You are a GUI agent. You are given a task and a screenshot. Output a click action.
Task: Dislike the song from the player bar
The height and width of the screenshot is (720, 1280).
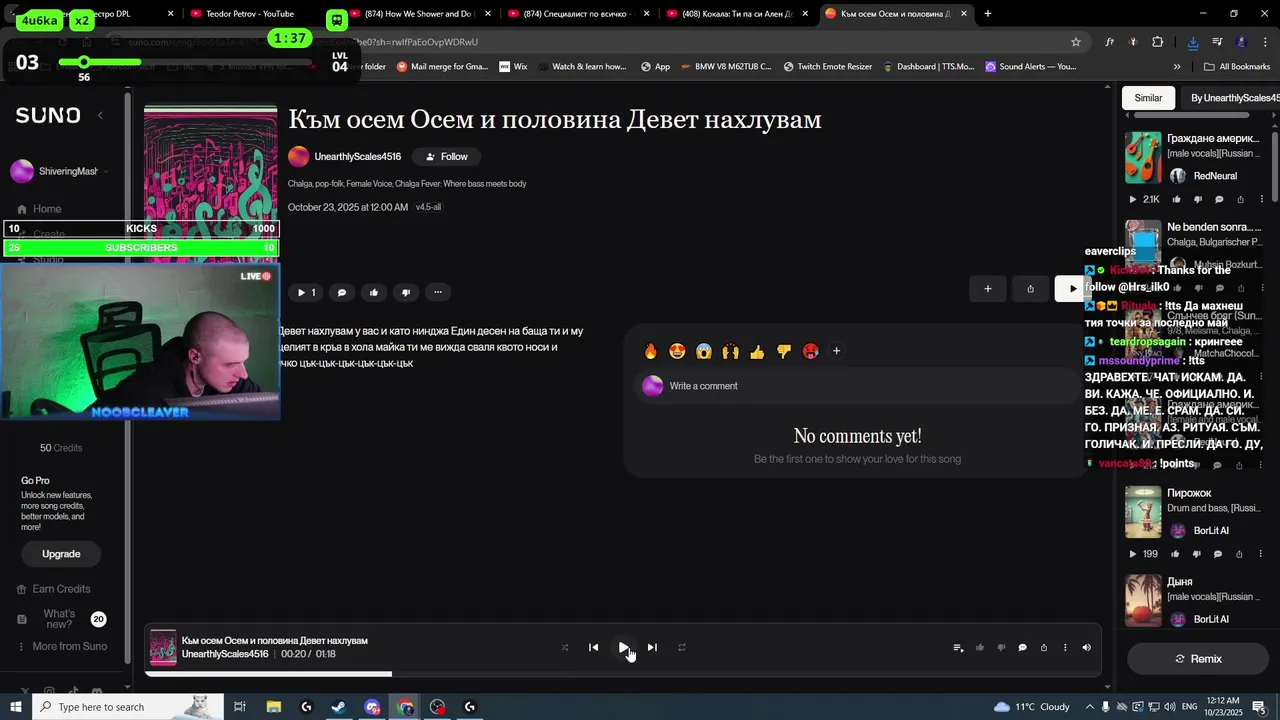coord(1001,648)
